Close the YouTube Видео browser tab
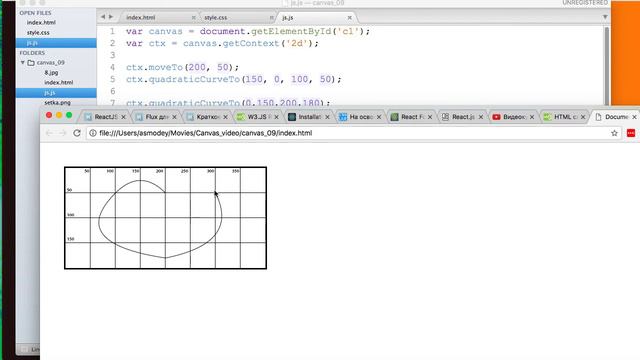This screenshot has height=360, width=640. [x=532, y=117]
